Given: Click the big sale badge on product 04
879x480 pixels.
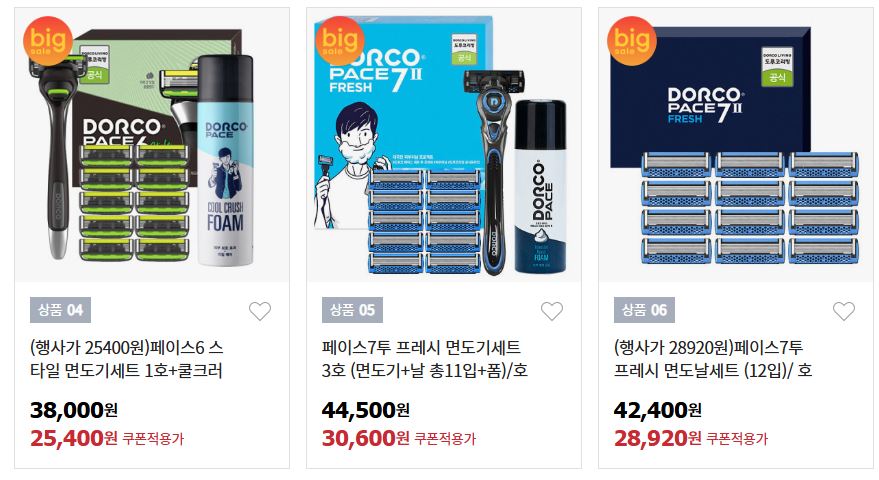Looking at the screenshot, I should pyautogui.click(x=48, y=41).
